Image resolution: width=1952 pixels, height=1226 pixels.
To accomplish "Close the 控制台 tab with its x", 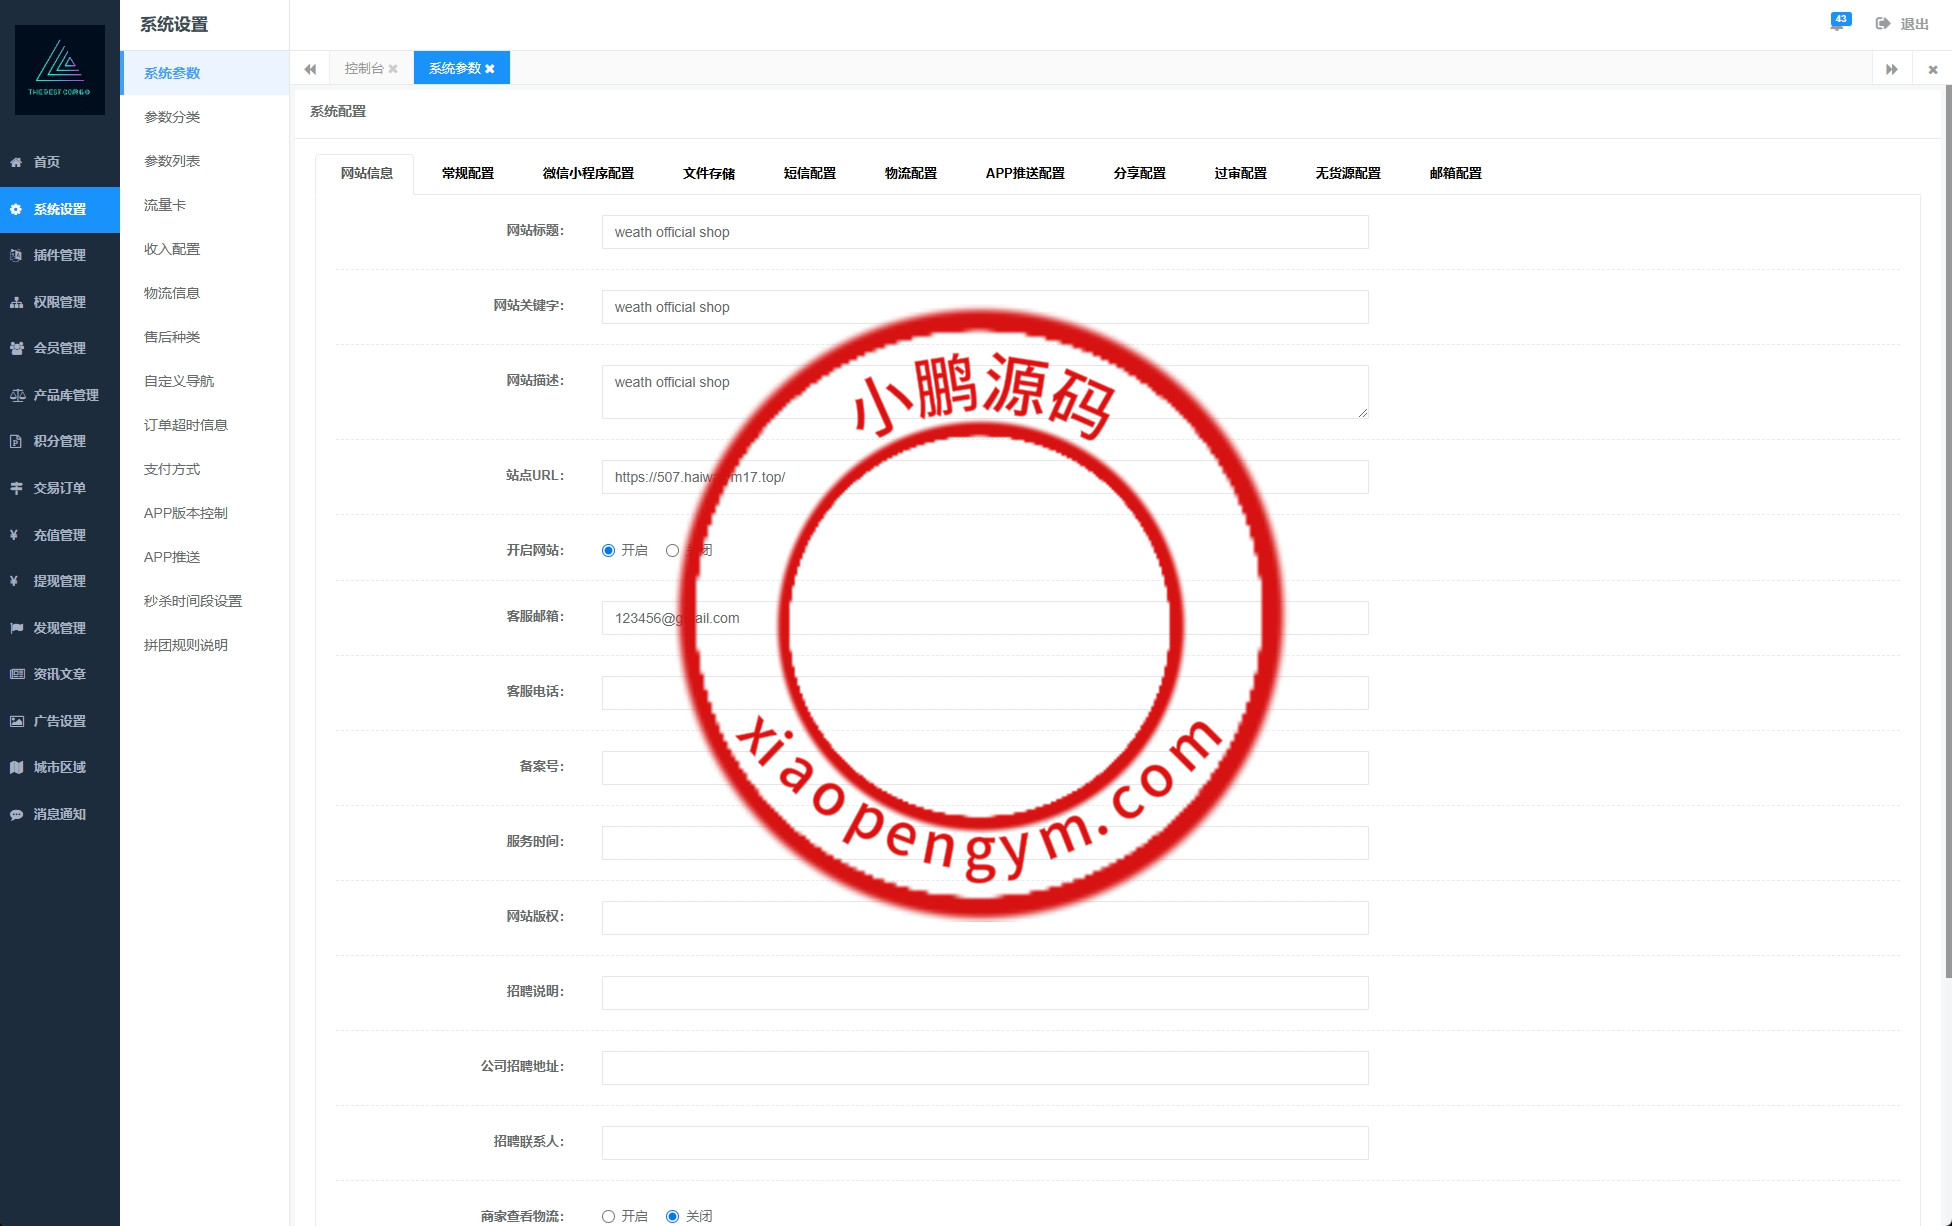I will 393,69.
